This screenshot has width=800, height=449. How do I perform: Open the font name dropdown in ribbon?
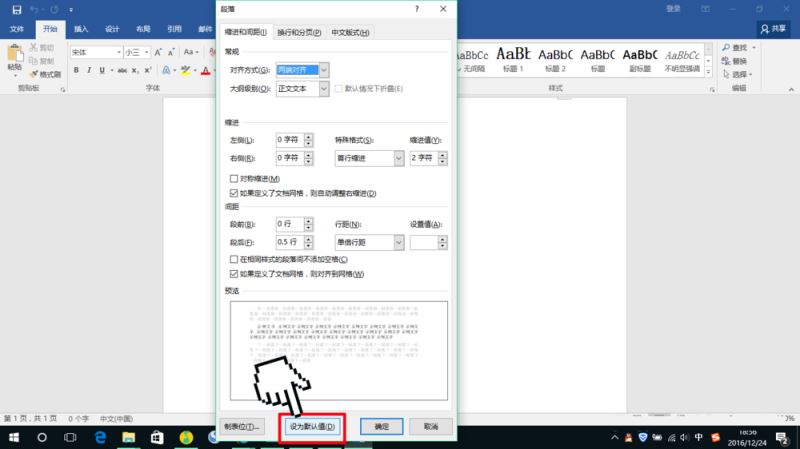pyautogui.click(x=119, y=52)
